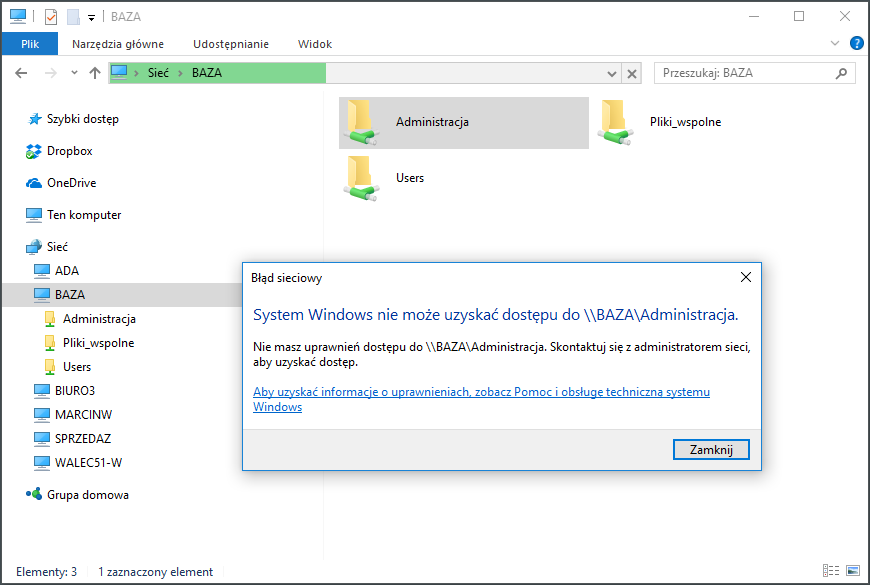Screen dimensions: 870x585
Task: Select OneDrive cloud icon in sidebar
Action: click(x=34, y=183)
